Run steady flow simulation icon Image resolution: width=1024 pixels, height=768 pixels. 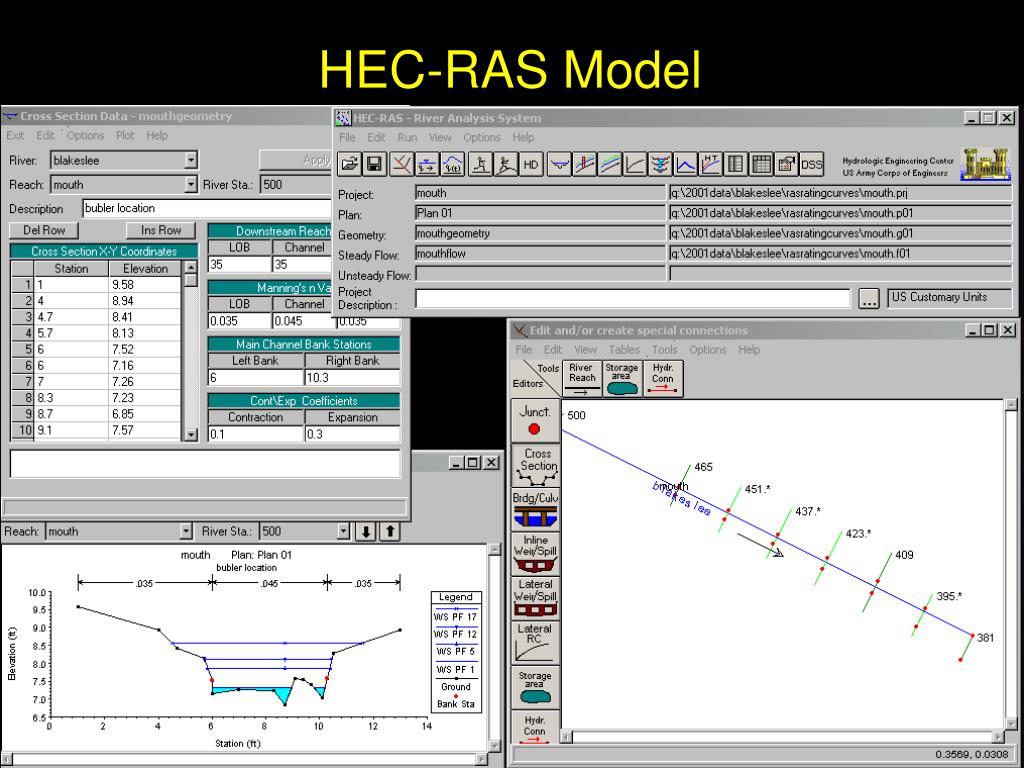click(480, 165)
